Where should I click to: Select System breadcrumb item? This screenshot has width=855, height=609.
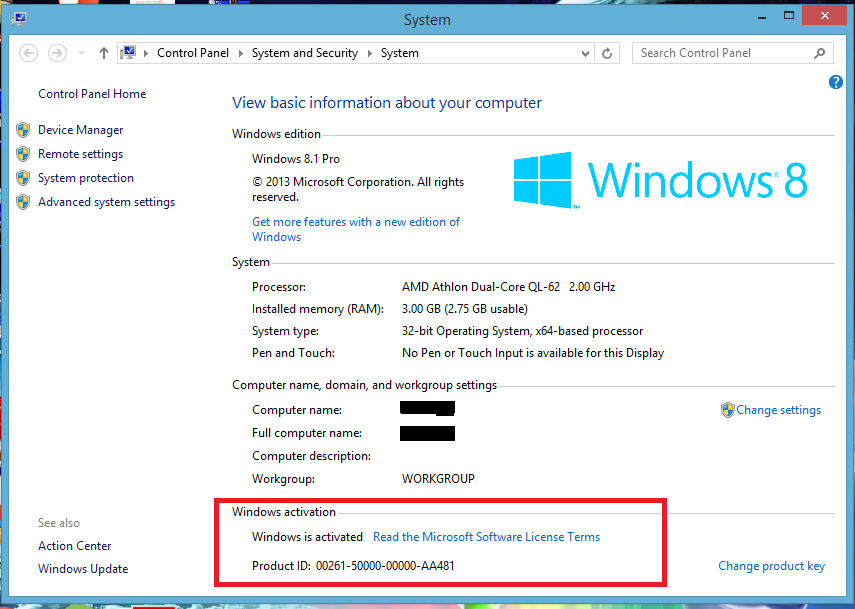[400, 53]
